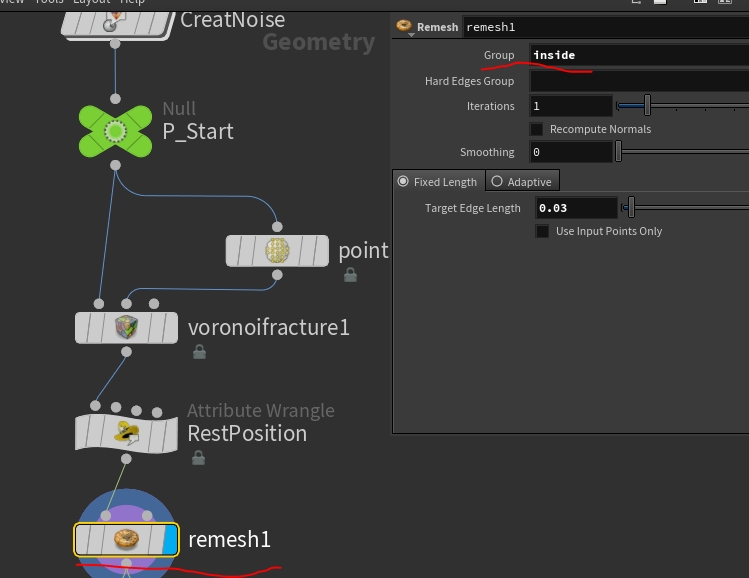Click the Group parameter label
Screen dimensions: 749x578
tap(499, 55)
